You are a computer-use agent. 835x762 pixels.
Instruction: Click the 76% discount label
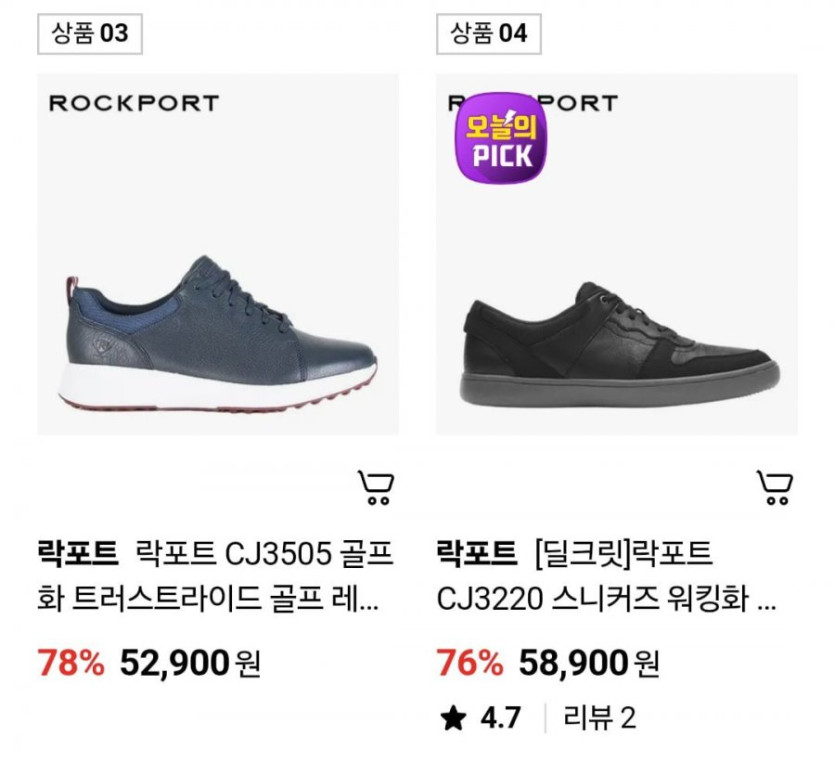point(469,662)
